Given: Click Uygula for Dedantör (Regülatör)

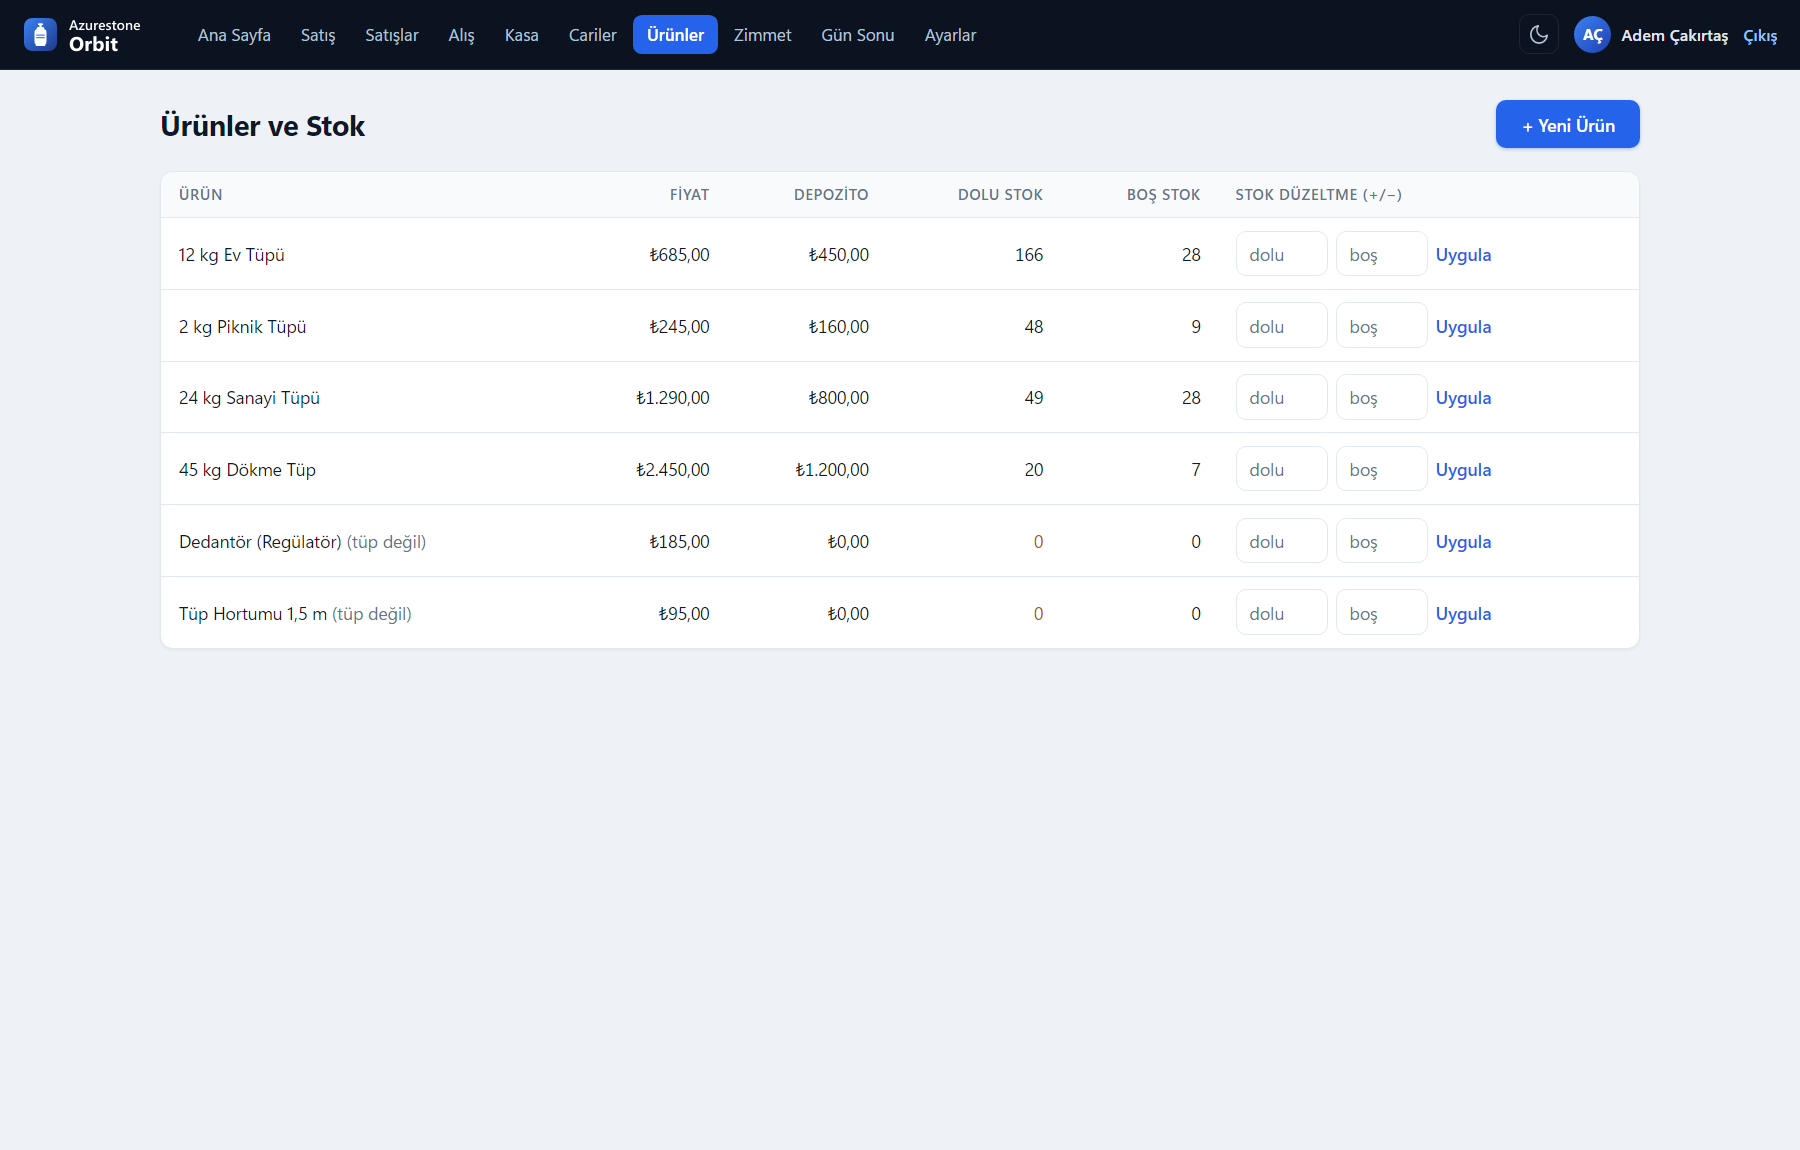Looking at the screenshot, I should click(x=1463, y=542).
